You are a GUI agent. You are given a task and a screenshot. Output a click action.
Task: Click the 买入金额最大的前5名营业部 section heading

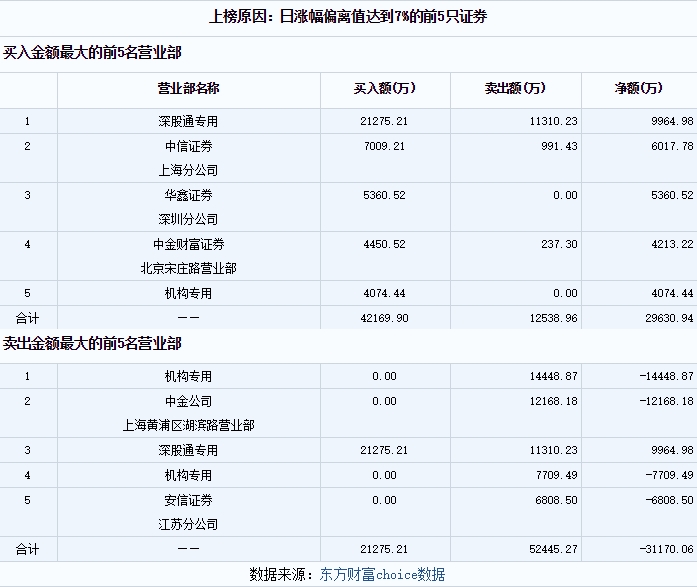tap(92, 52)
